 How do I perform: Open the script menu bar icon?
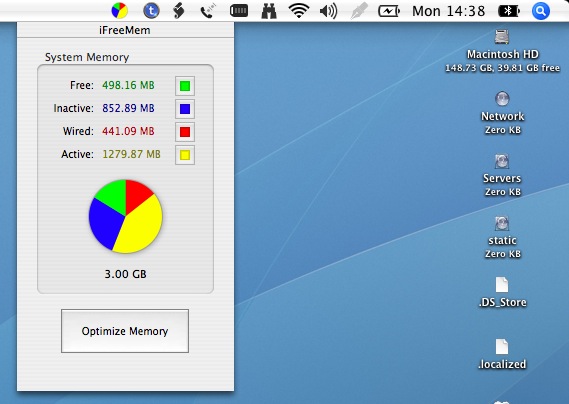pyautogui.click(x=178, y=11)
